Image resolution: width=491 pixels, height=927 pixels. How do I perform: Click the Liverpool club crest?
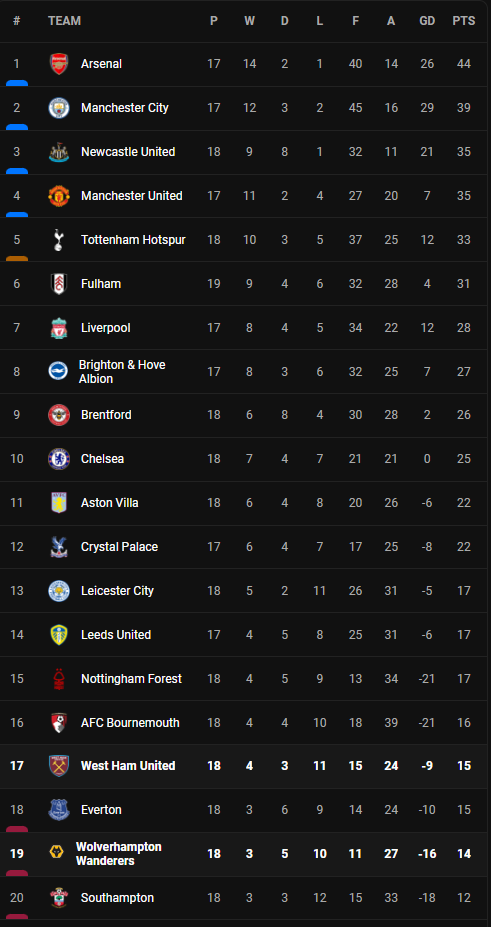(58, 328)
